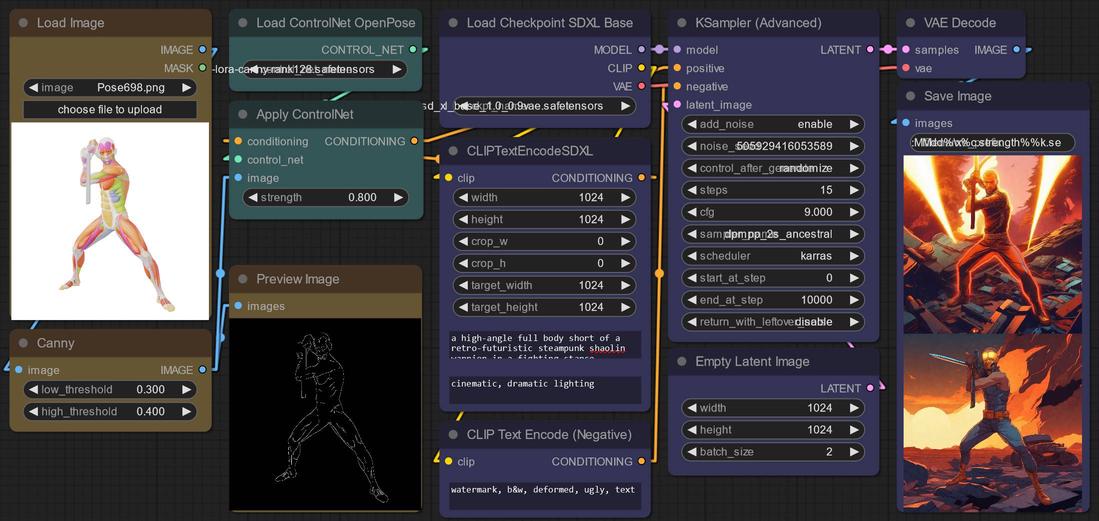Collapse the Load ControlNet OpenPose node dot

243,23
